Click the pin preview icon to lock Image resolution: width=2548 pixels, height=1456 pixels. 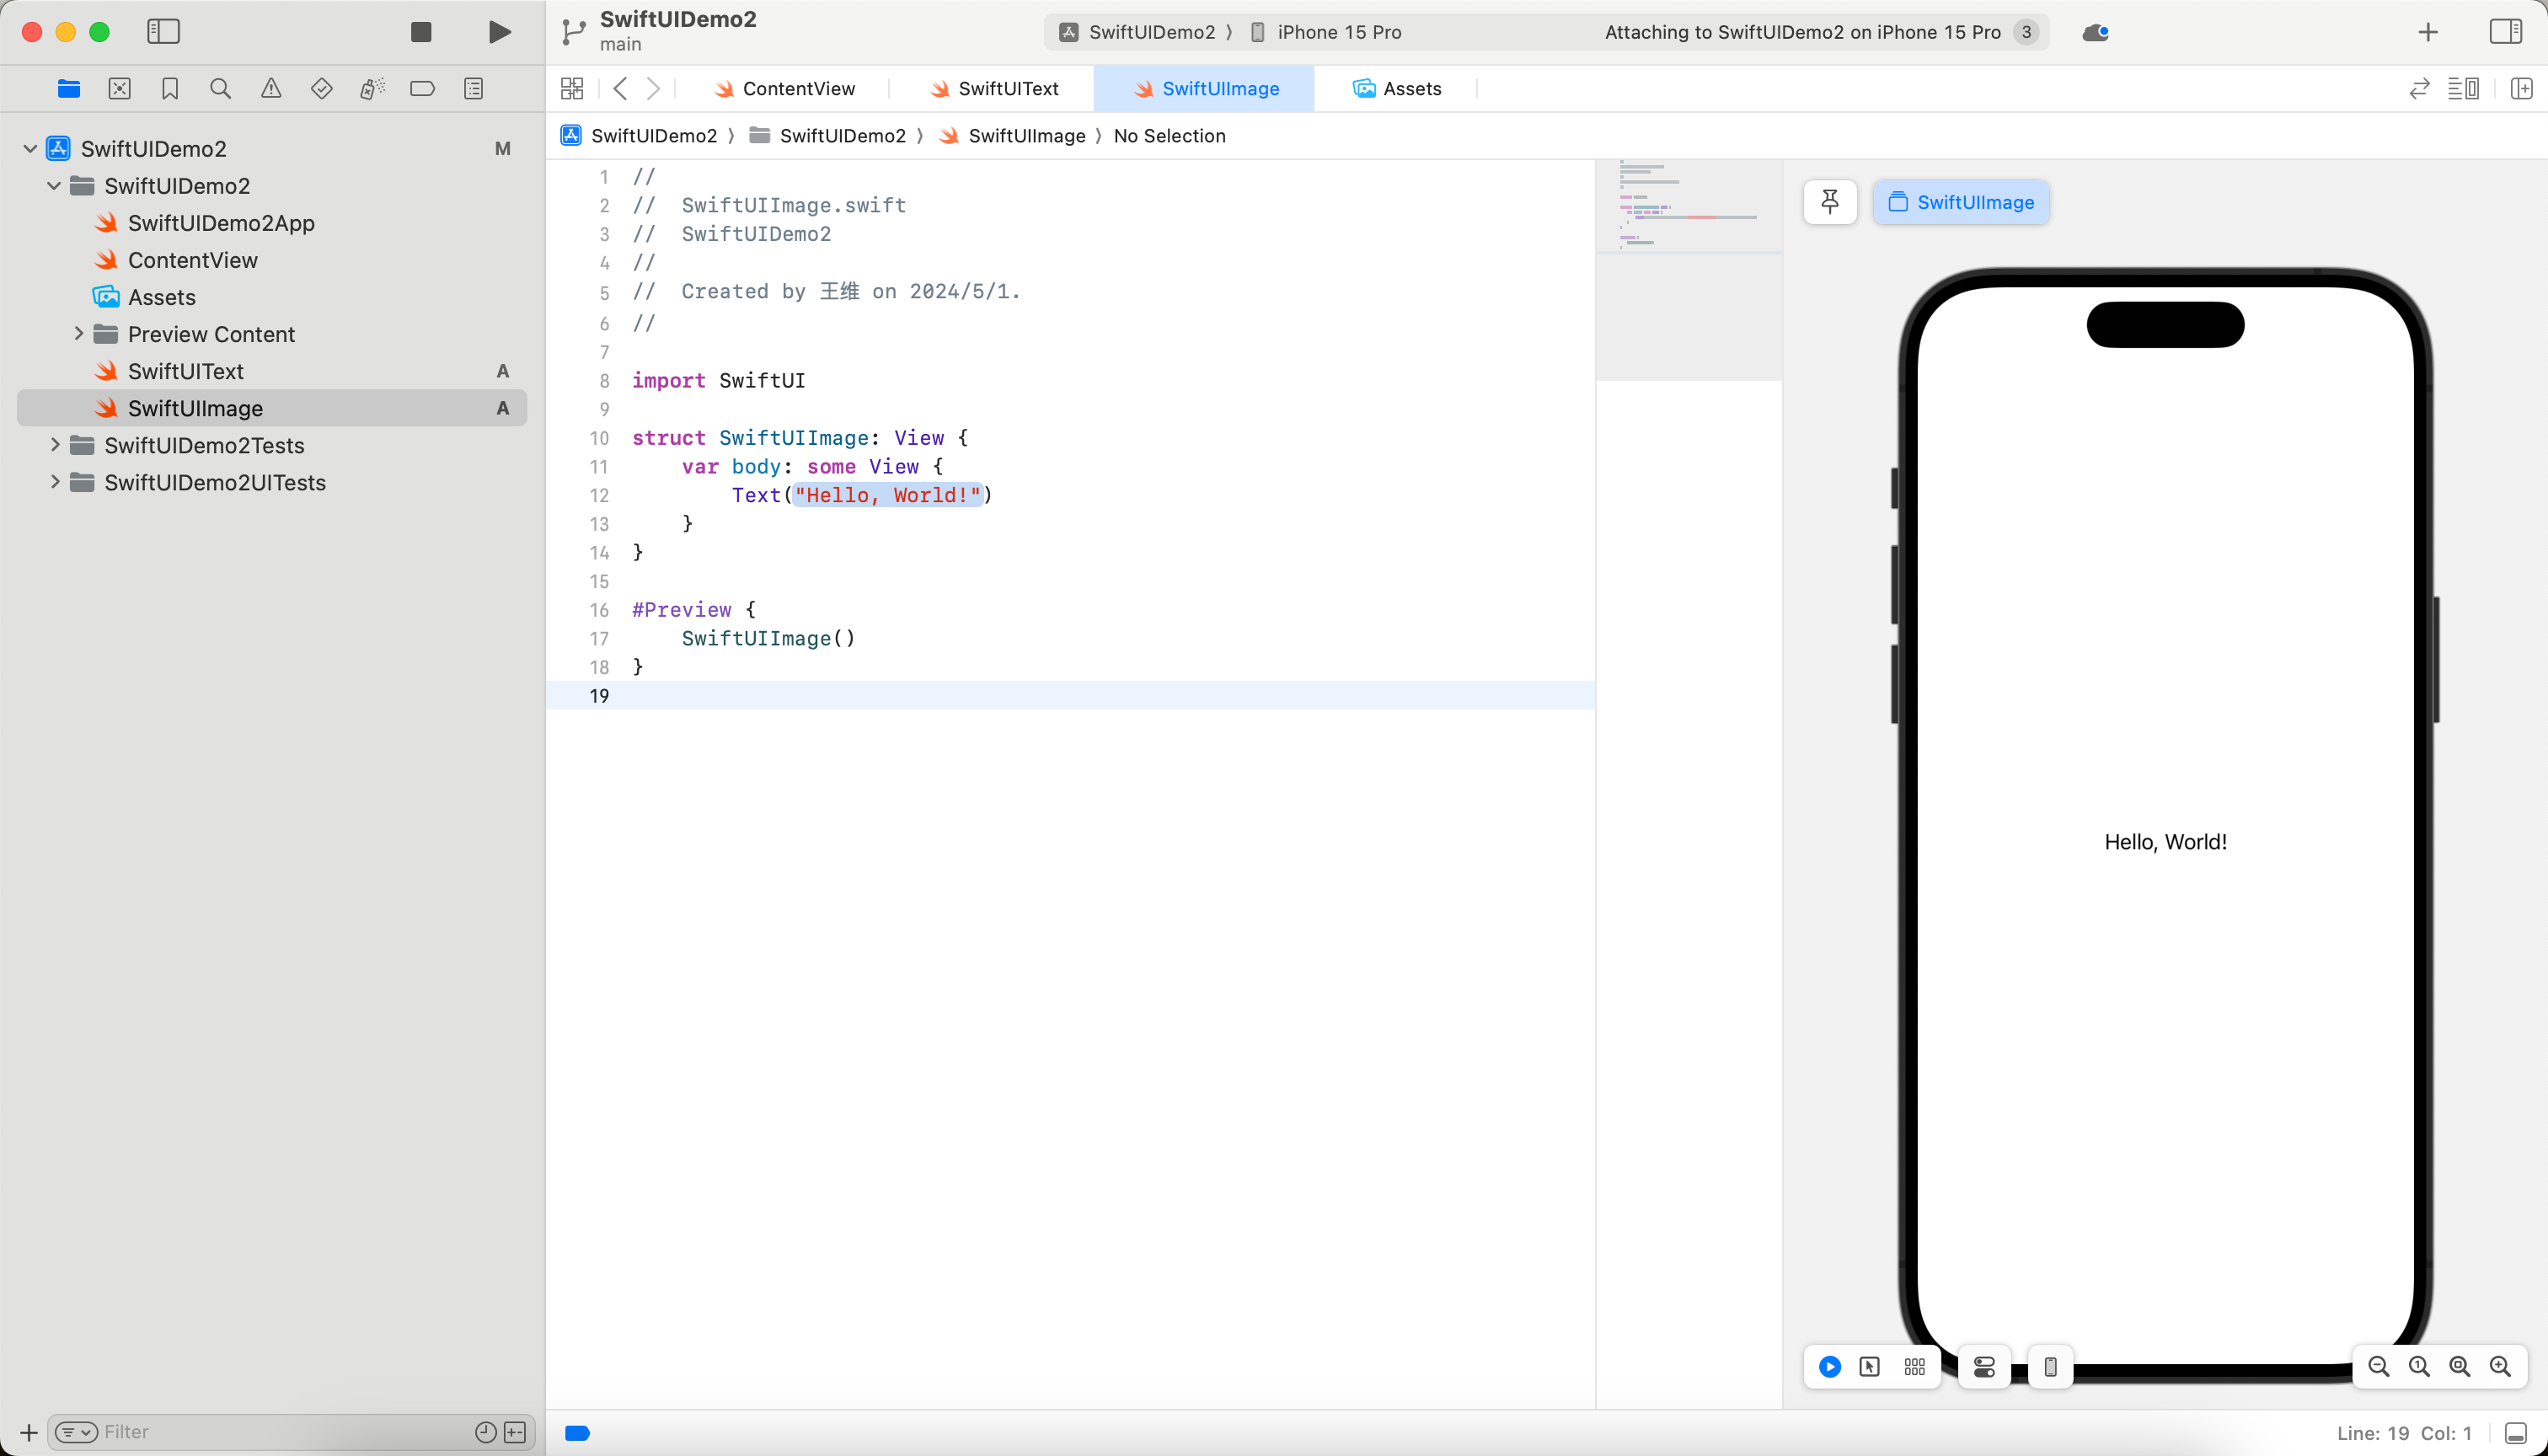pyautogui.click(x=1830, y=201)
